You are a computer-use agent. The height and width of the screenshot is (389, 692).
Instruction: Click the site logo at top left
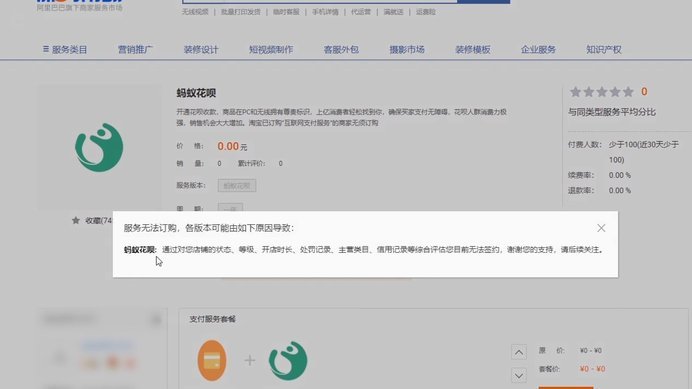(79, 4)
